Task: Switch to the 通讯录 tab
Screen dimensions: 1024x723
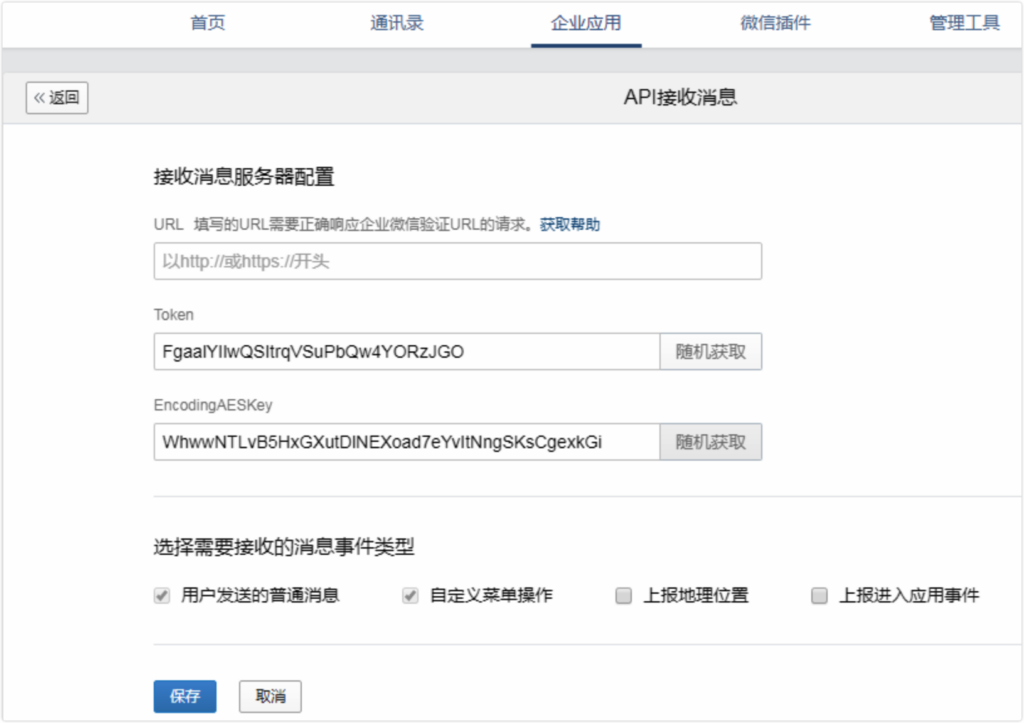Action: [397, 23]
